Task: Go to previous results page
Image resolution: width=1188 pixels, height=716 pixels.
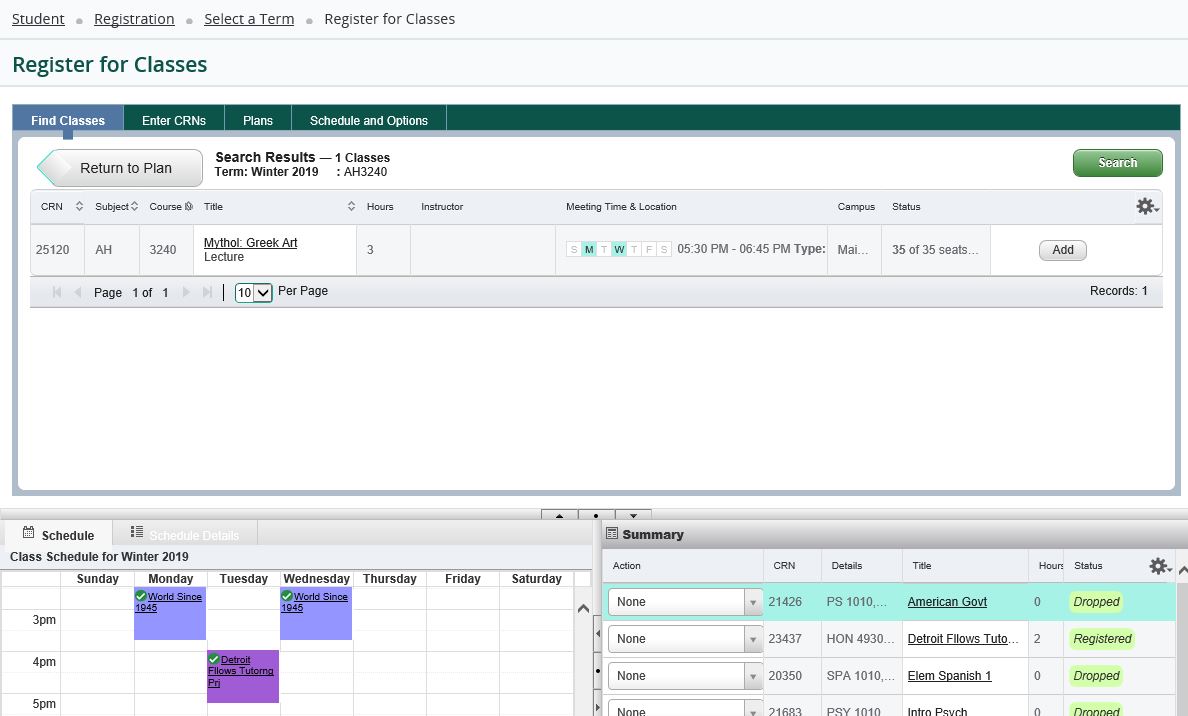Action: pyautogui.click(x=77, y=292)
